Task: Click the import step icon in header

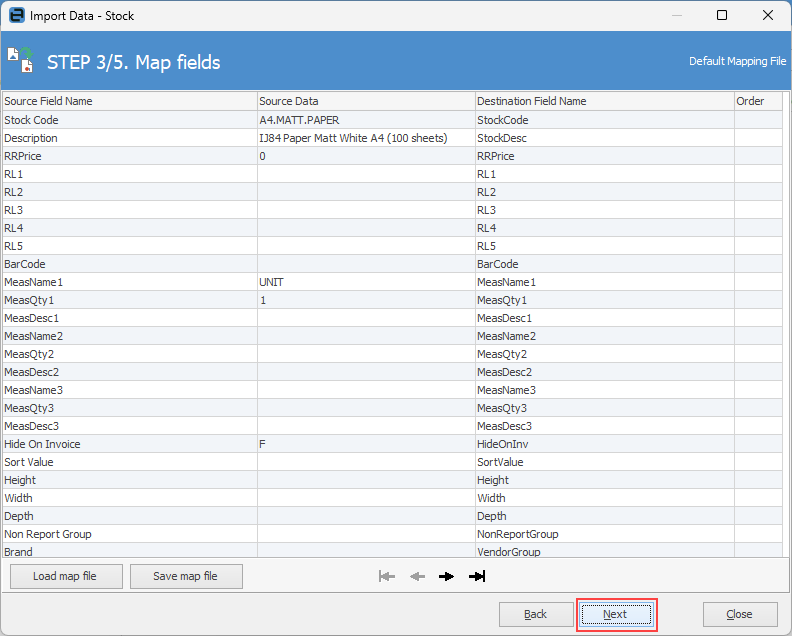Action: click(x=20, y=61)
